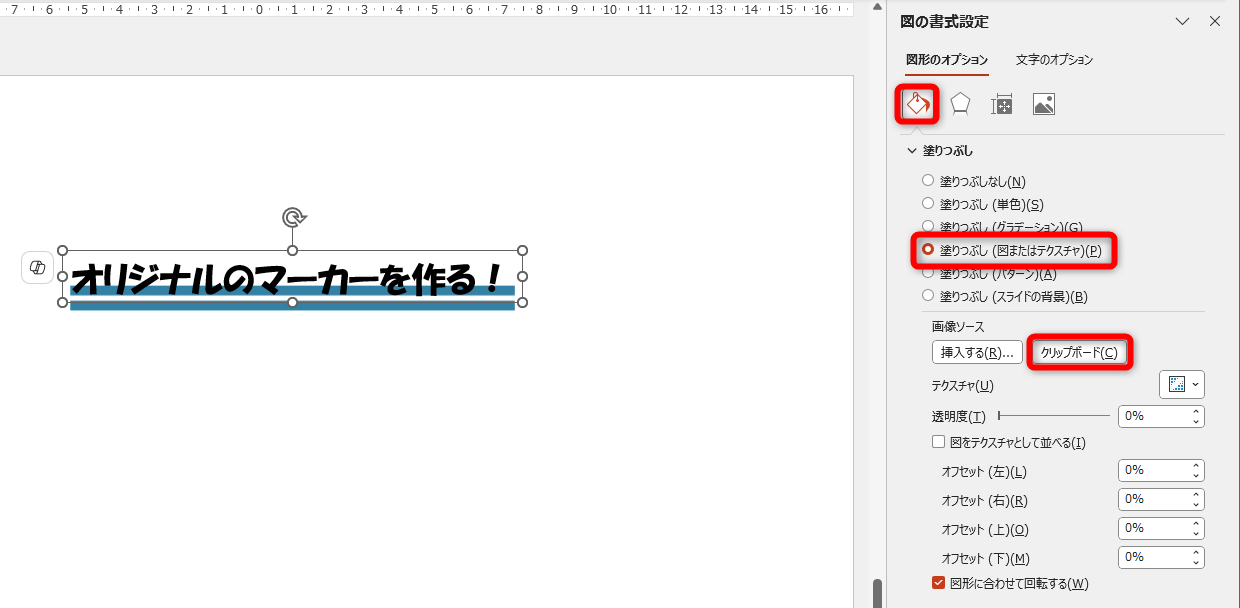Image resolution: width=1240 pixels, height=608 pixels.
Task: Open the 効果 pentagon icon
Action: (x=959, y=103)
